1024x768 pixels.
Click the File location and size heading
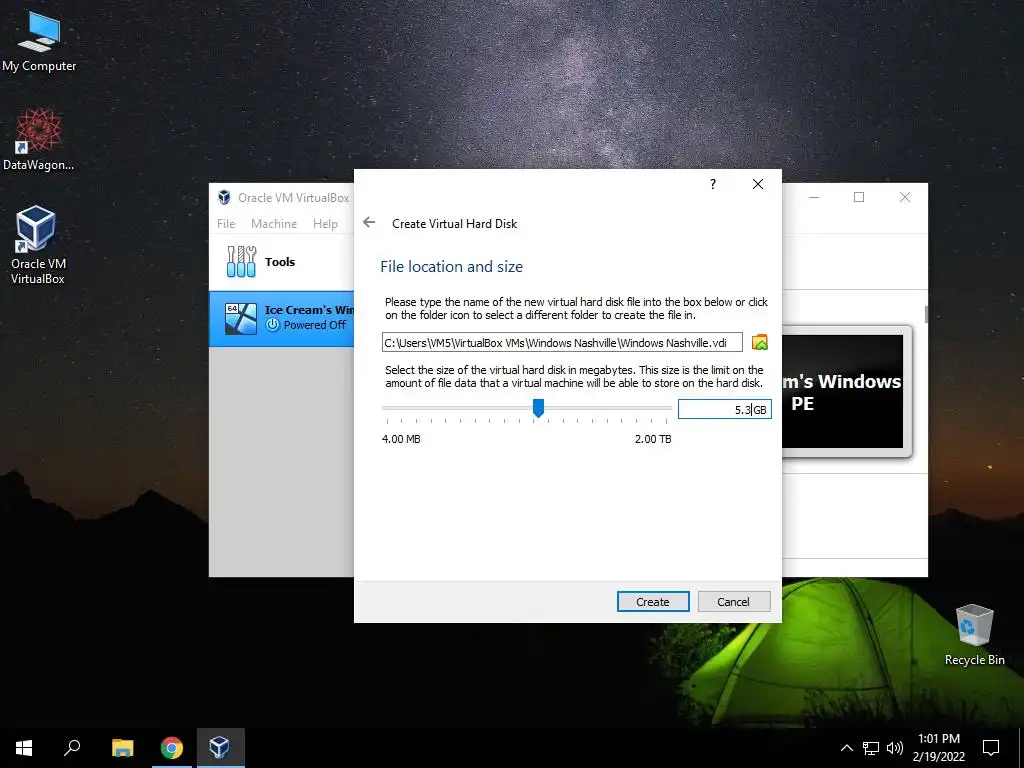(451, 266)
